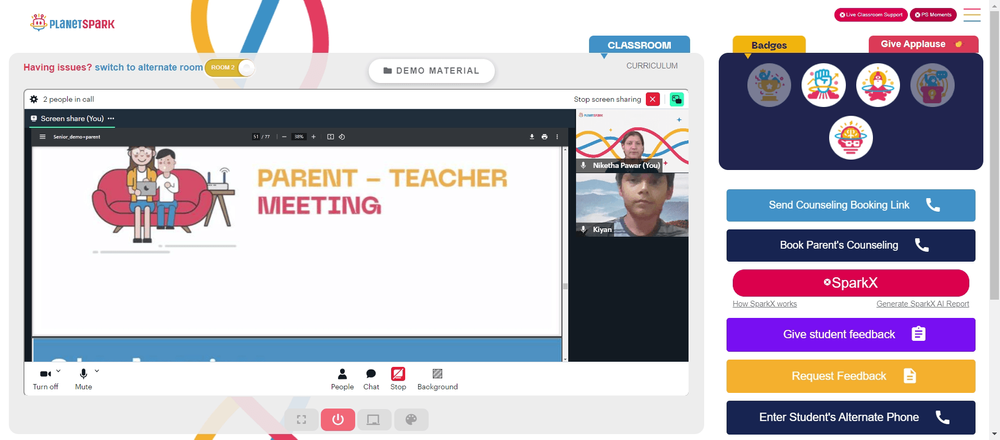The image size is (1000, 440).
Task: Expand microphone options chevron
Action: [x=97, y=370]
